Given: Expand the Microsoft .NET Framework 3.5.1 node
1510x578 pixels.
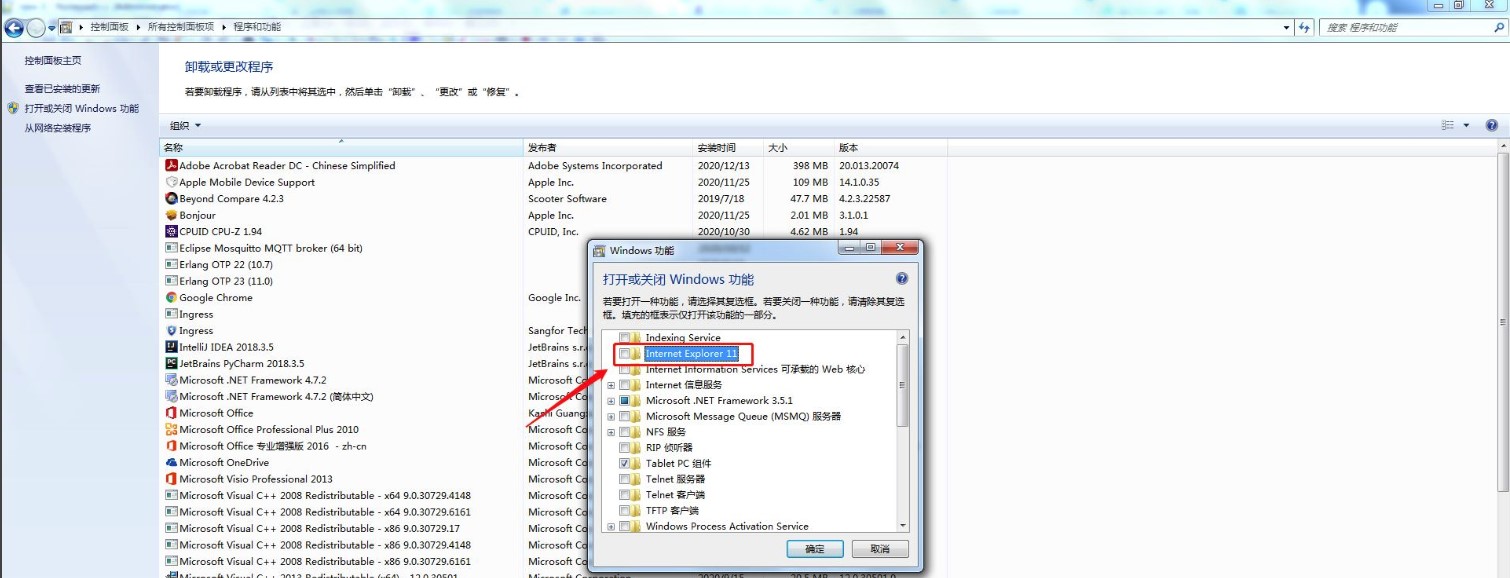Looking at the screenshot, I should [x=611, y=400].
